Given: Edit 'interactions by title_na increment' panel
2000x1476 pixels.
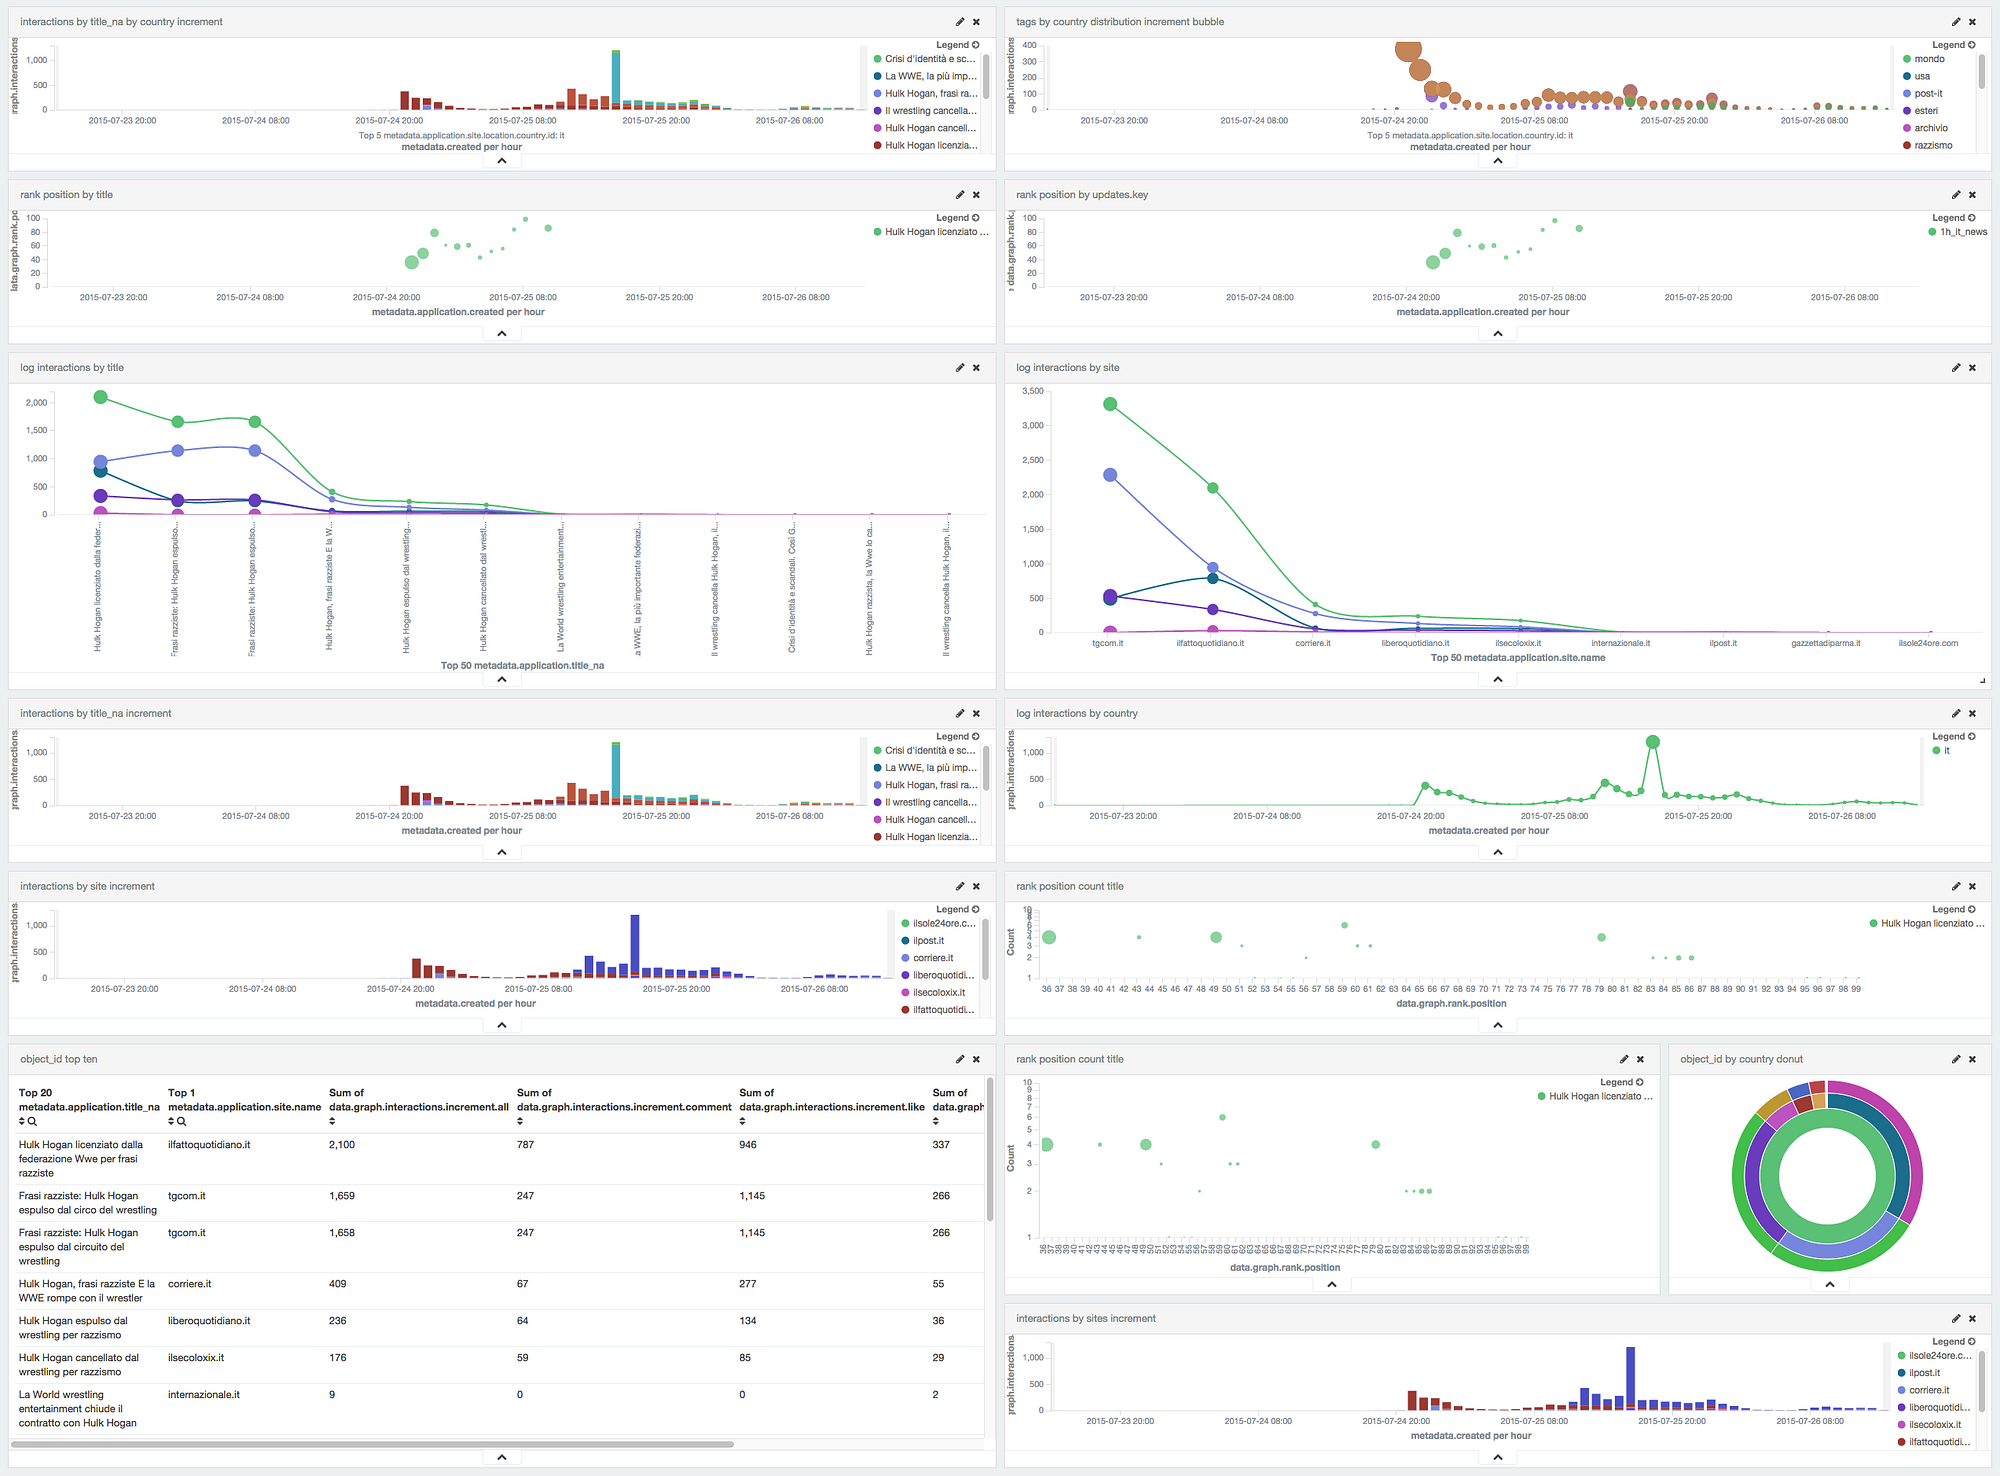Looking at the screenshot, I should [x=960, y=714].
